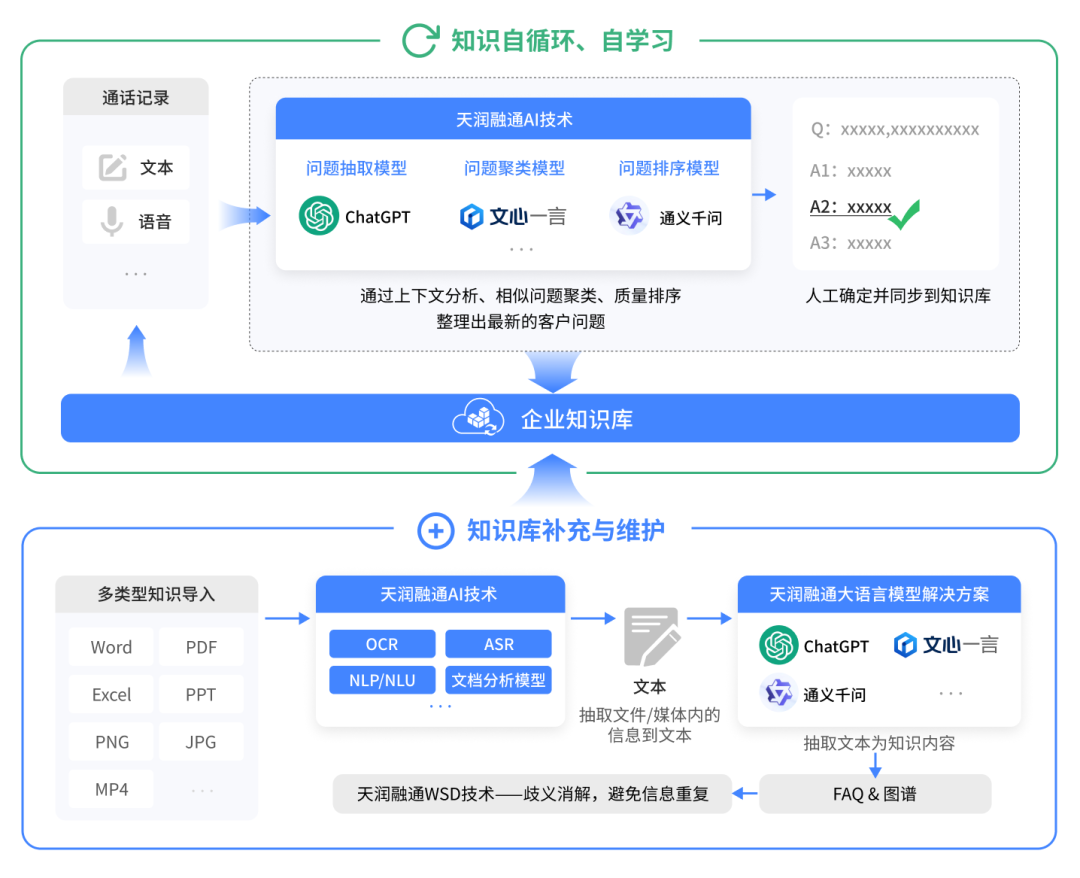Click the cloud icon on 企业知识库 bar
Image resolution: width=1080 pixels, height=878 pixels.
478,418
